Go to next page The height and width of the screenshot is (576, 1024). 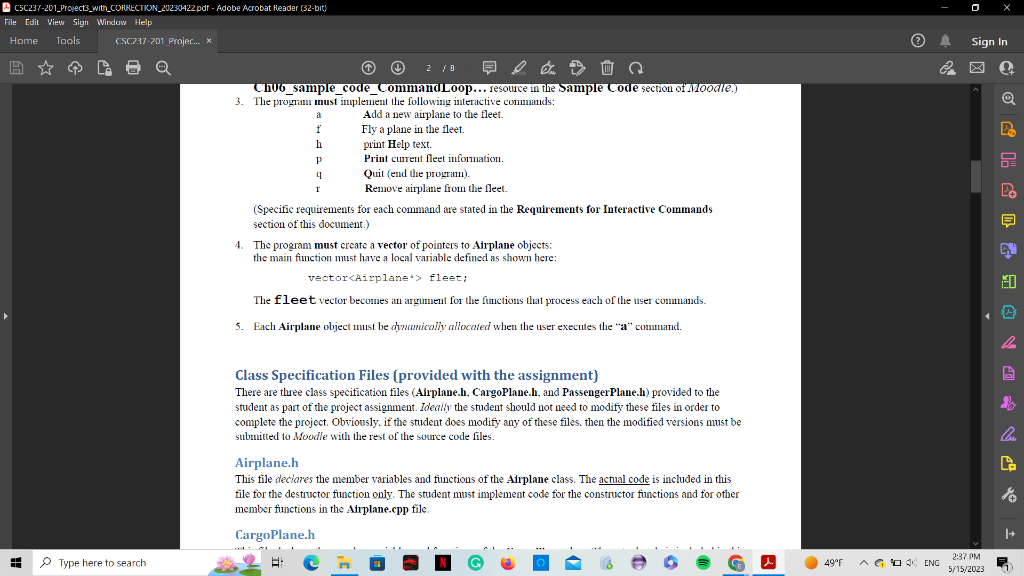click(x=398, y=68)
